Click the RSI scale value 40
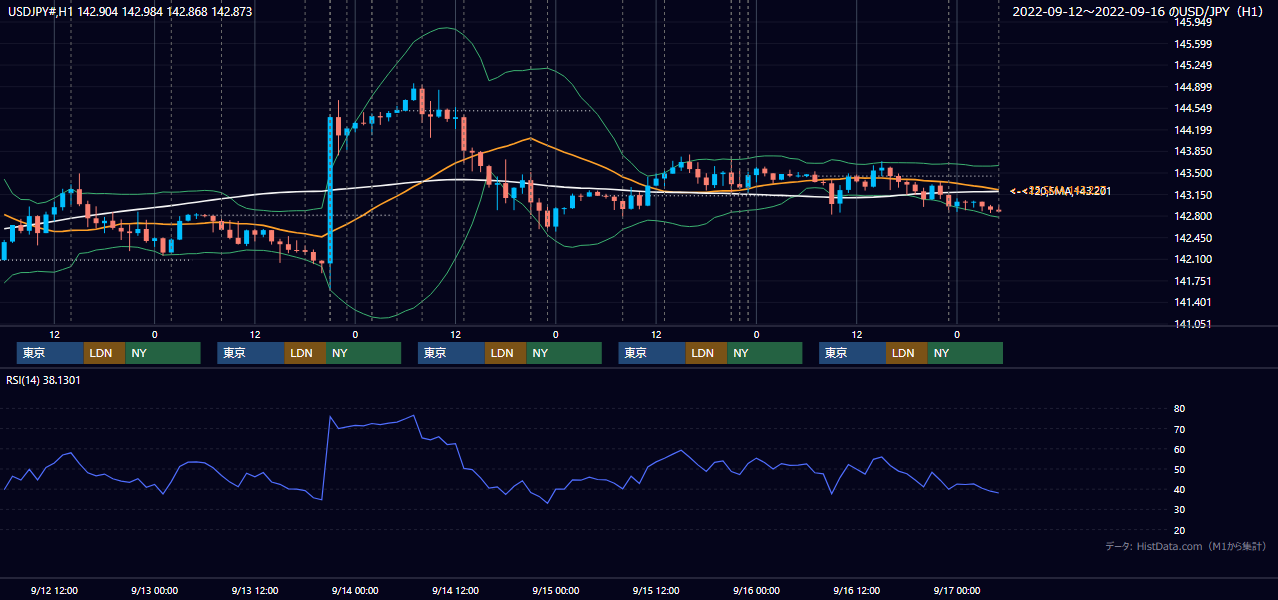This screenshot has height=600, width=1278. (1180, 489)
